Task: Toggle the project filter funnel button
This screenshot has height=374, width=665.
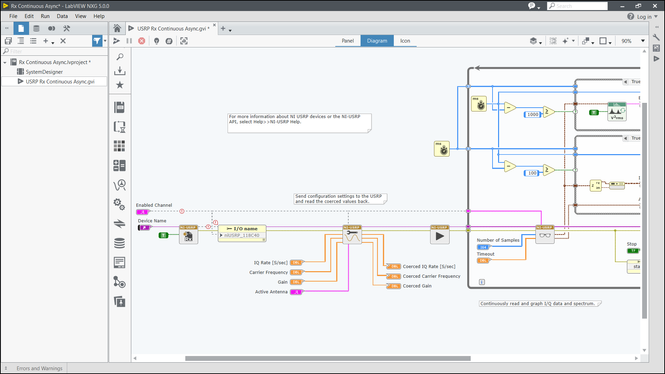Action: pyautogui.click(x=97, y=41)
